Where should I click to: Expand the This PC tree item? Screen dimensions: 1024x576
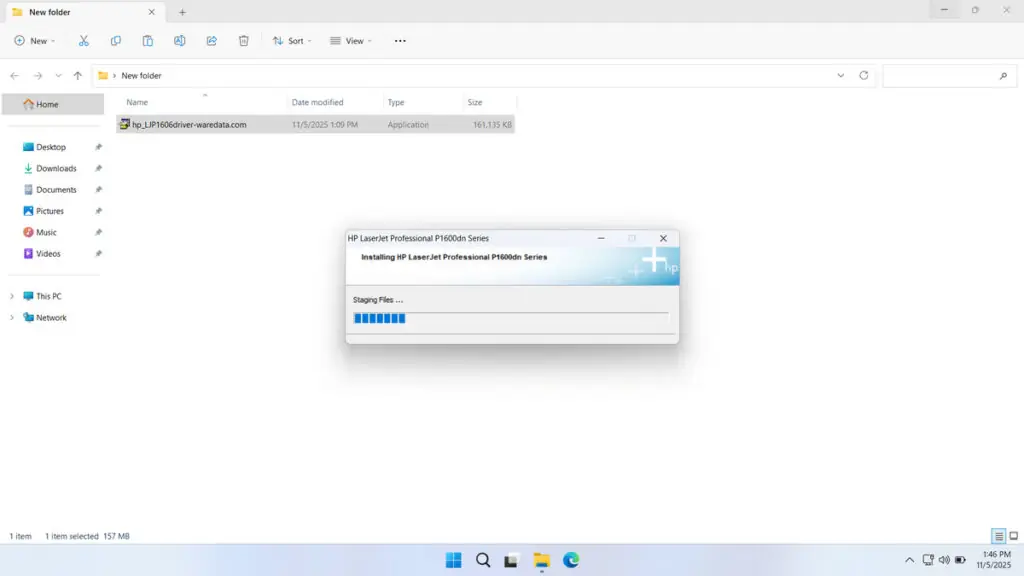click(x=12, y=295)
